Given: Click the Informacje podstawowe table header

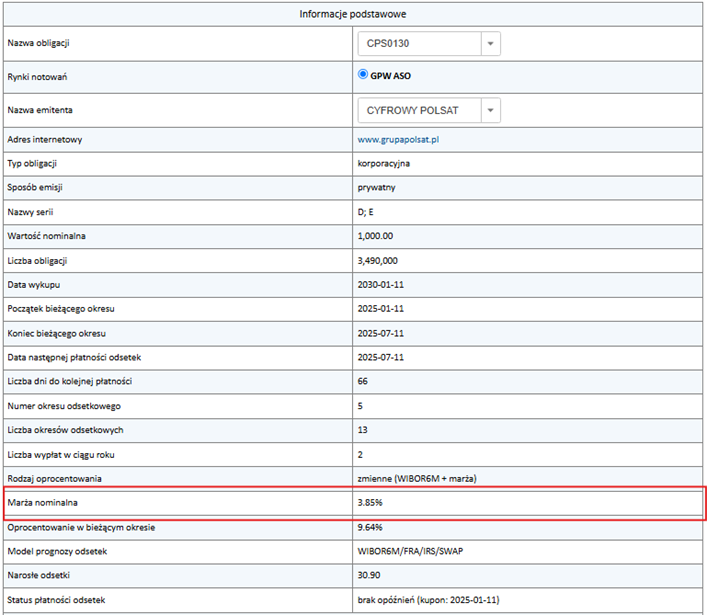Looking at the screenshot, I should (x=352, y=14).
